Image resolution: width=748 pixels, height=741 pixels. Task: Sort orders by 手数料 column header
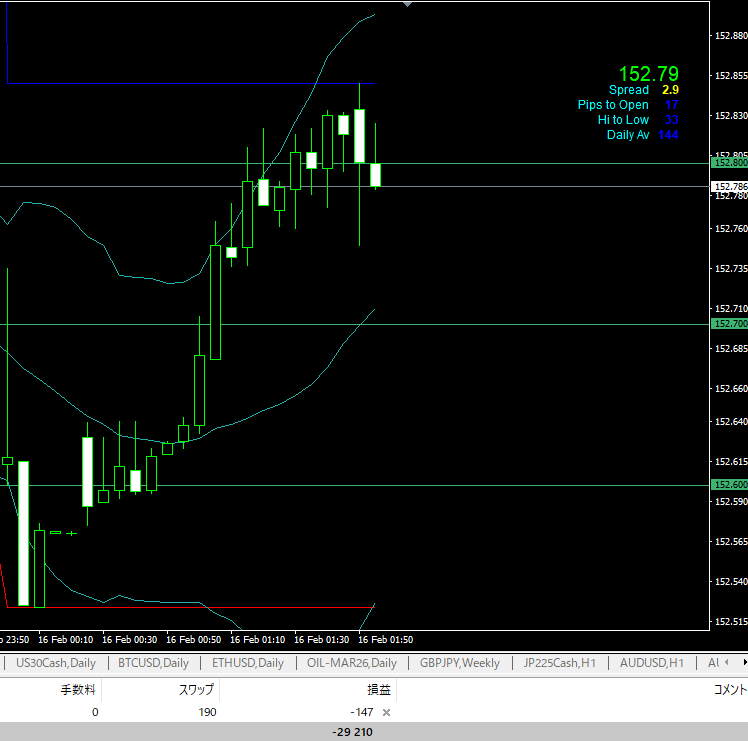(78, 689)
